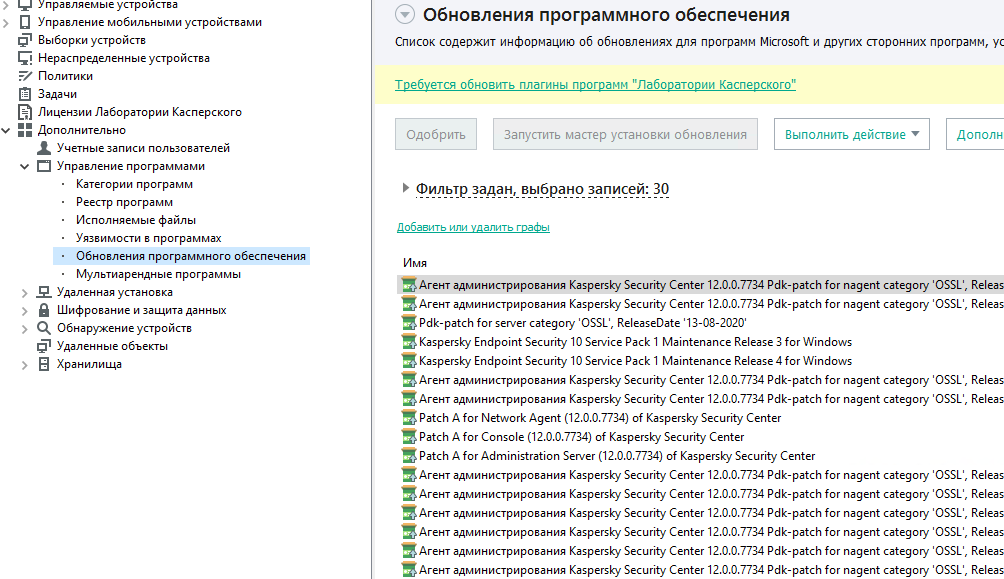1004x579 pixels.
Task: Click the Remote installation icon
Action: pos(44,292)
